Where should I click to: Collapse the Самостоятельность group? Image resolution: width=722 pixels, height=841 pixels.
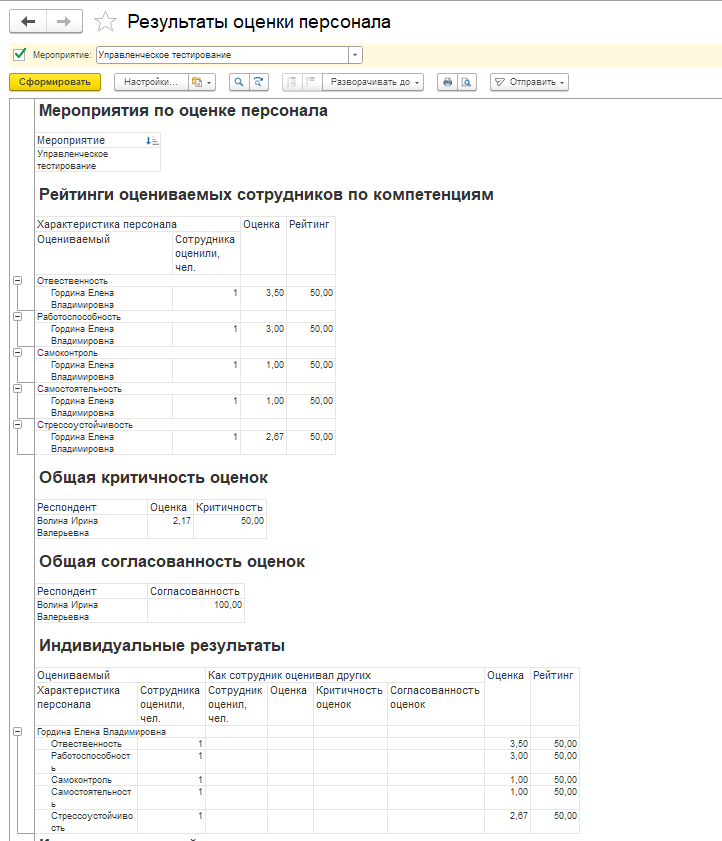click(x=18, y=388)
